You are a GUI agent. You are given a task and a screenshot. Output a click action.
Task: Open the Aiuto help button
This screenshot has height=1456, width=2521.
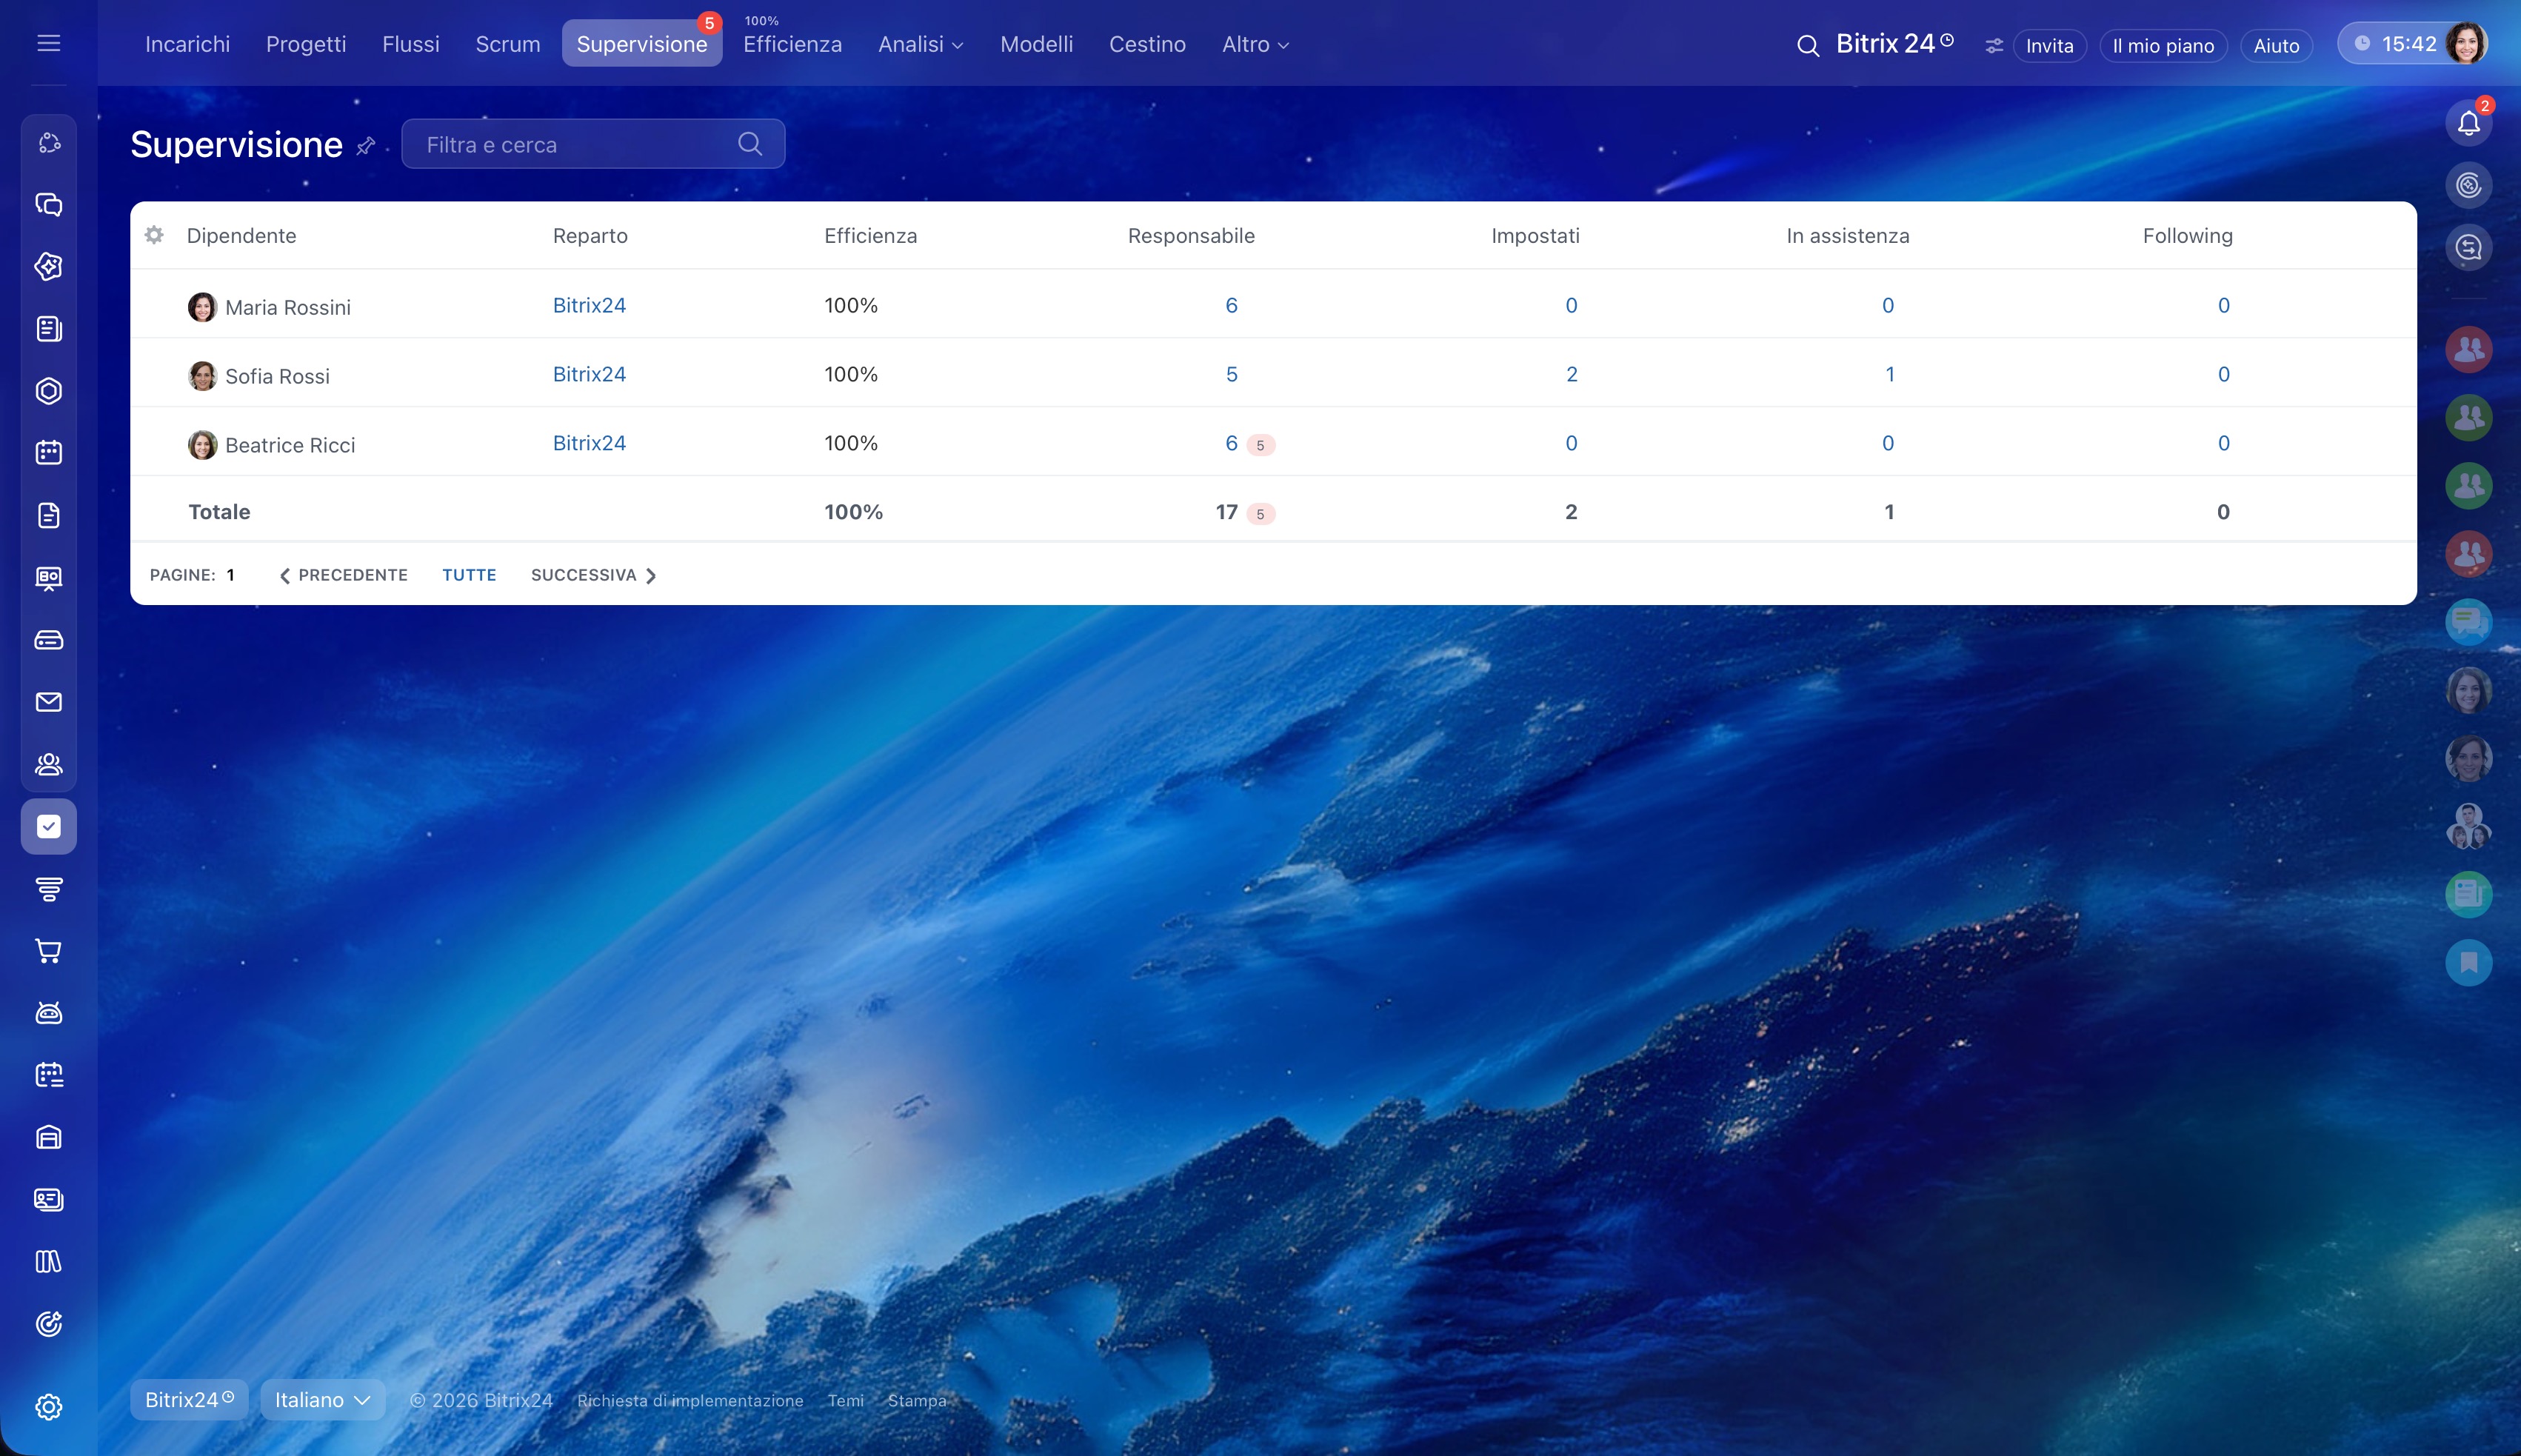(x=2276, y=46)
